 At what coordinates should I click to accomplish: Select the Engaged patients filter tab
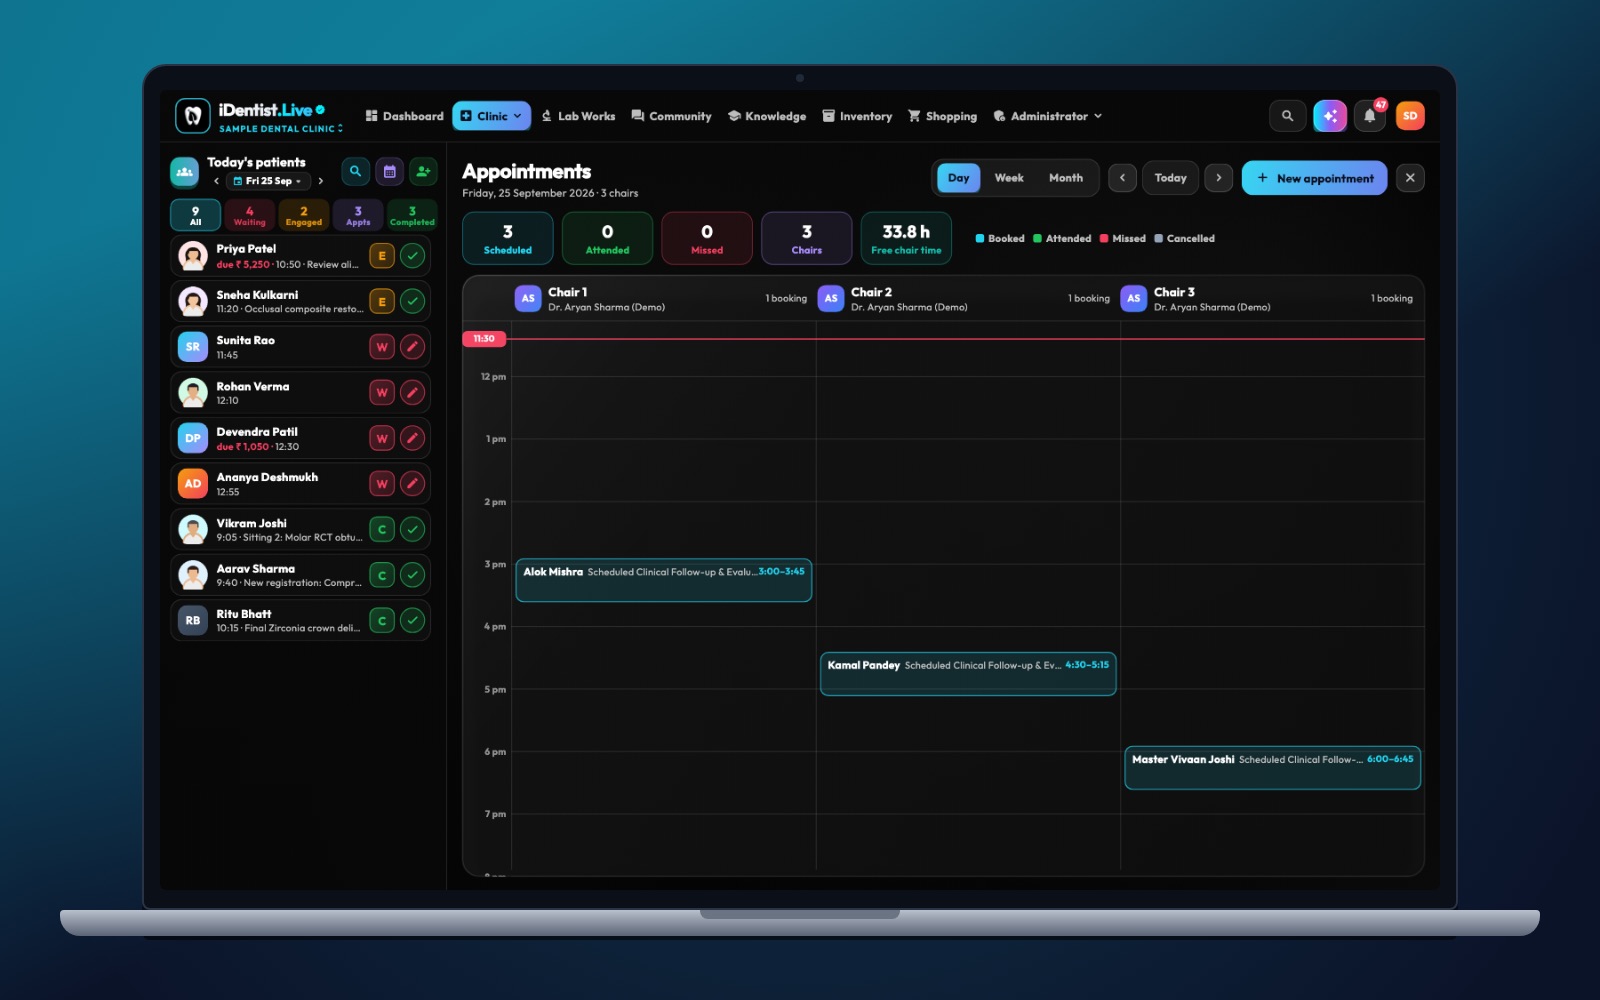[x=304, y=216]
